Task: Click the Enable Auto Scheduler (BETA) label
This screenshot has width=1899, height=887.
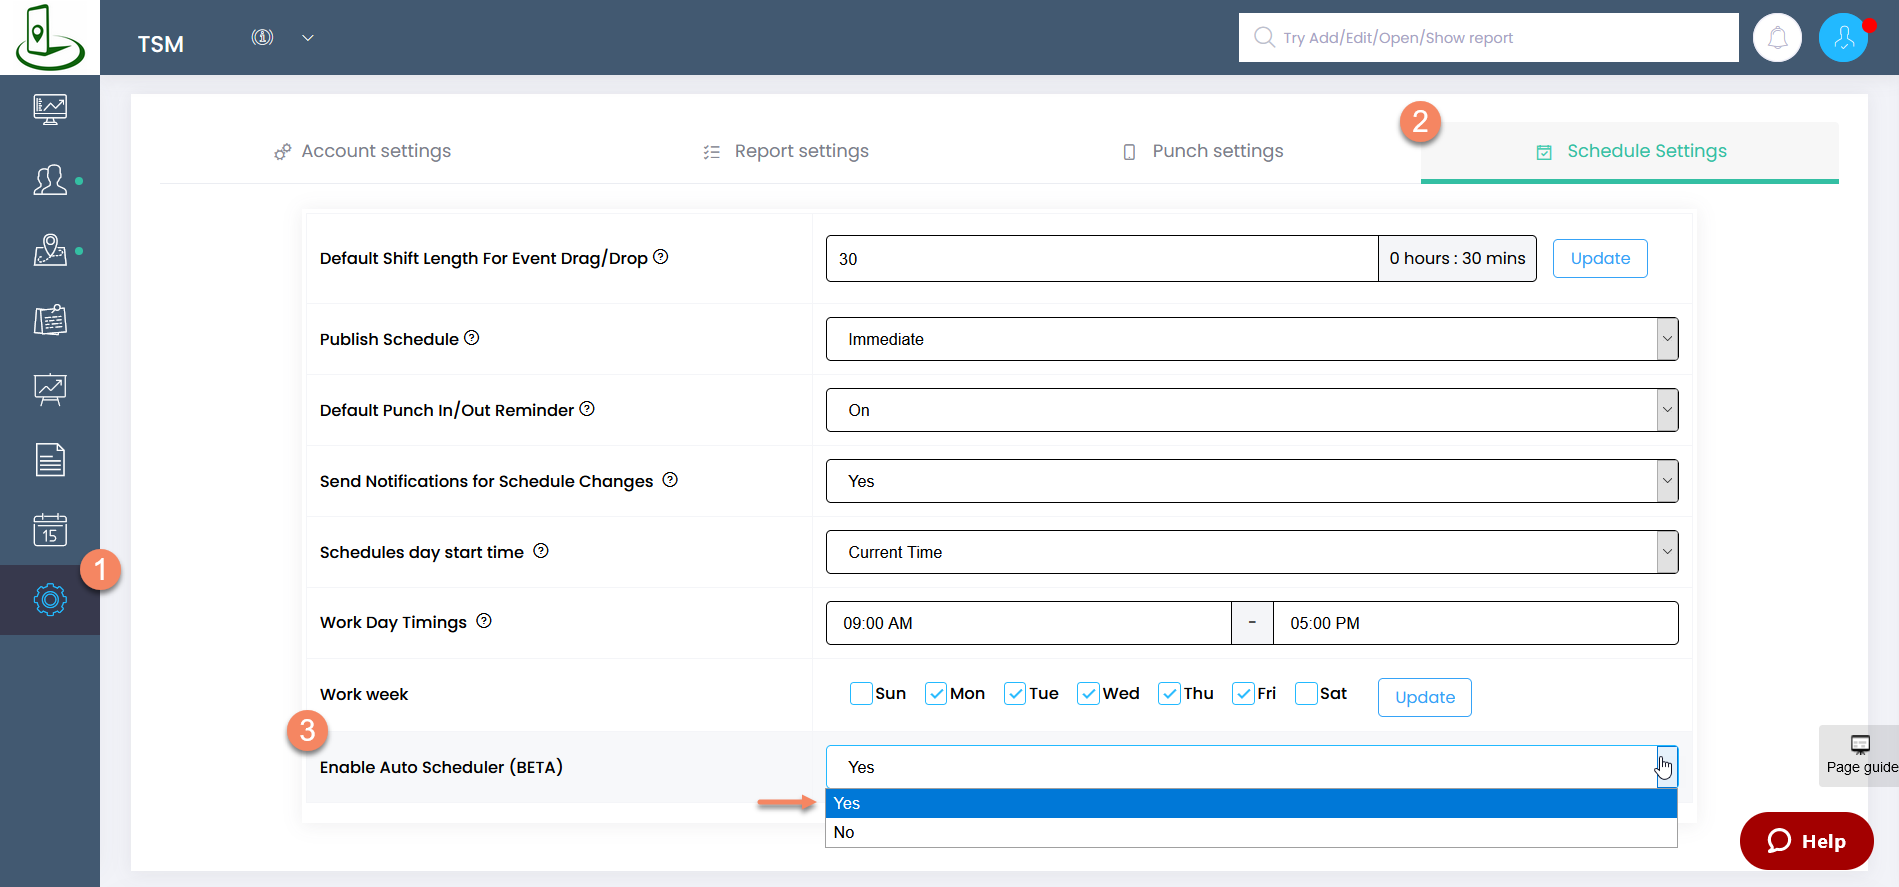Action: pyautogui.click(x=441, y=767)
